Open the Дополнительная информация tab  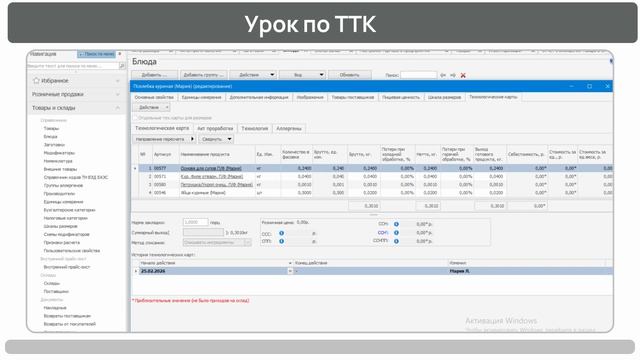coord(259,97)
